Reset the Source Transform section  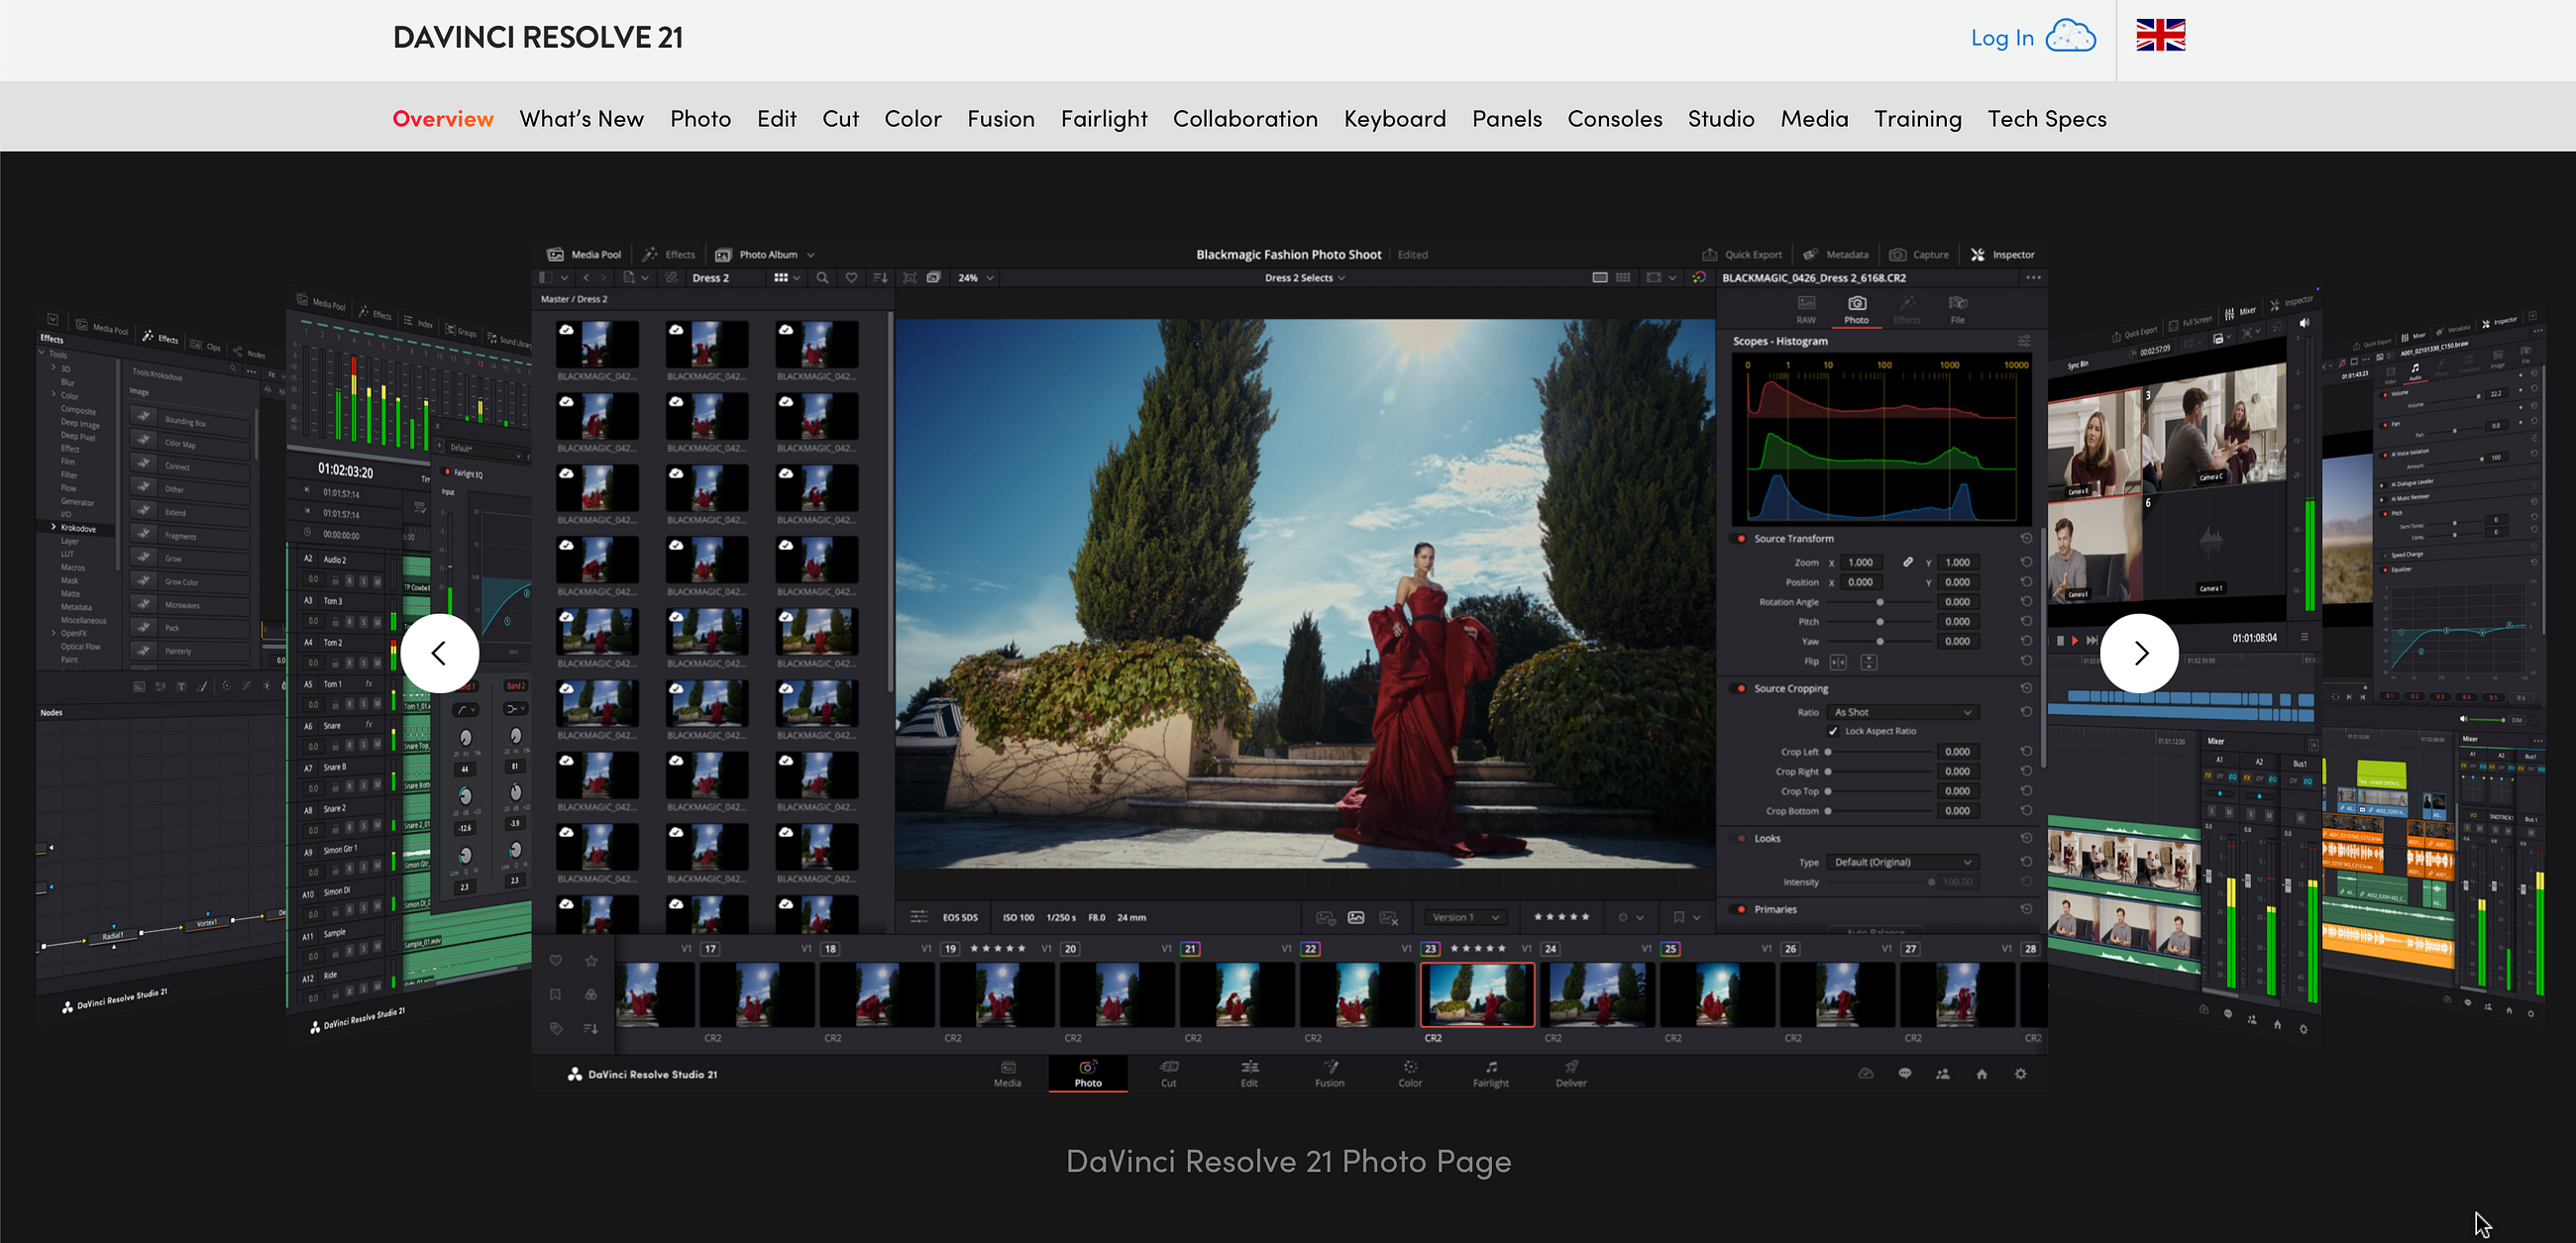[x=2026, y=538]
